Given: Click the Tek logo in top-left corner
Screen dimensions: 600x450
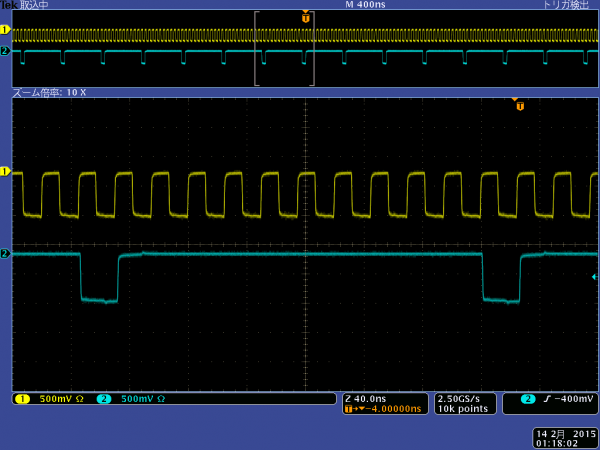Looking at the screenshot, I should click(x=8, y=5).
